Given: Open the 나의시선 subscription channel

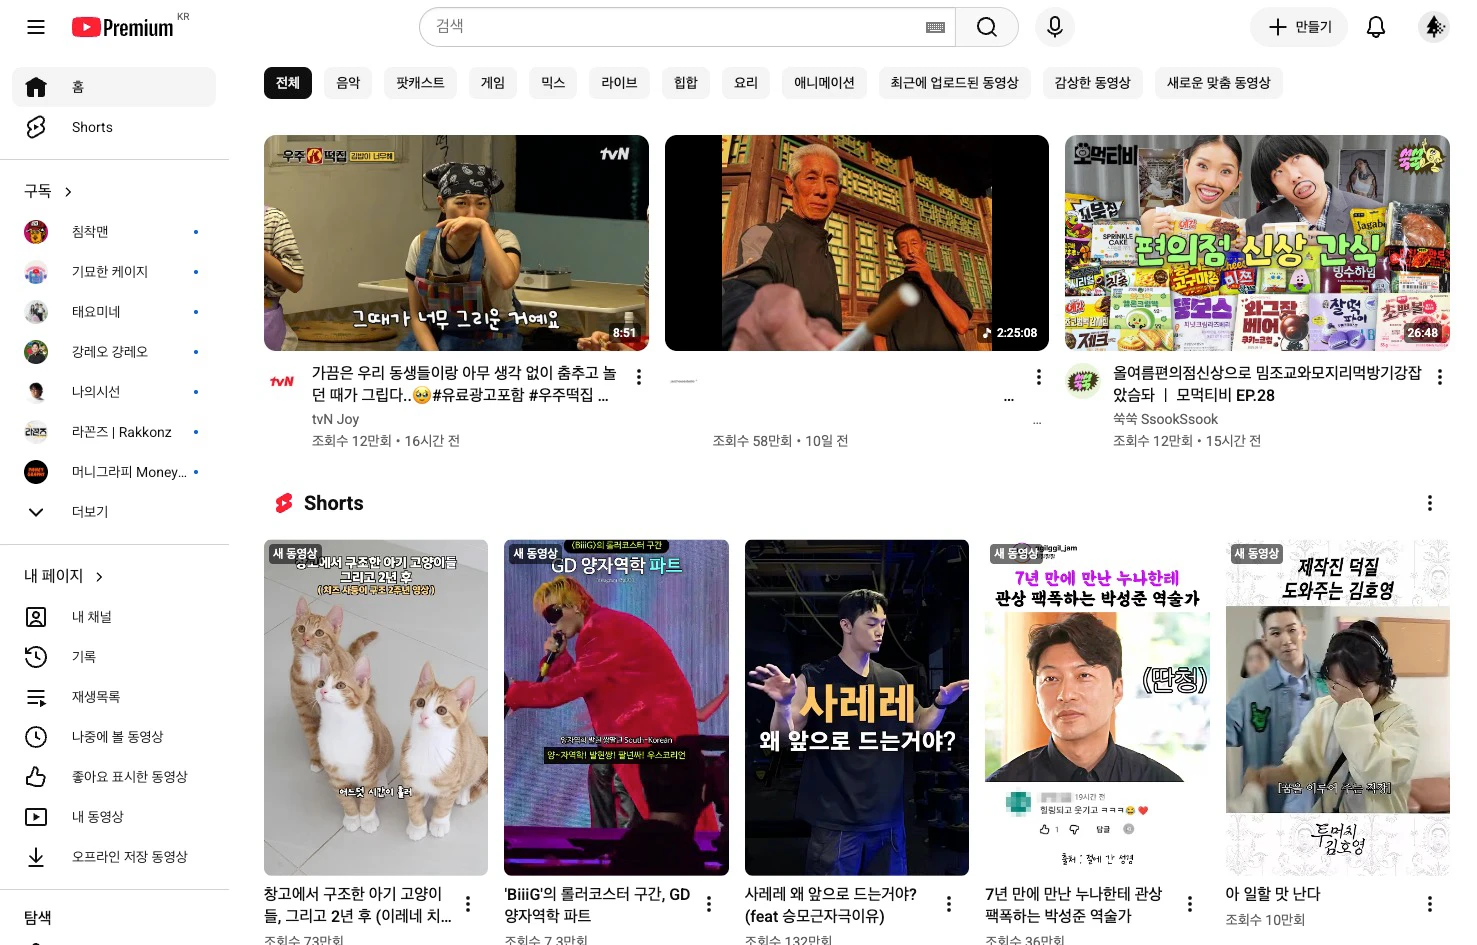Looking at the screenshot, I should [114, 392].
